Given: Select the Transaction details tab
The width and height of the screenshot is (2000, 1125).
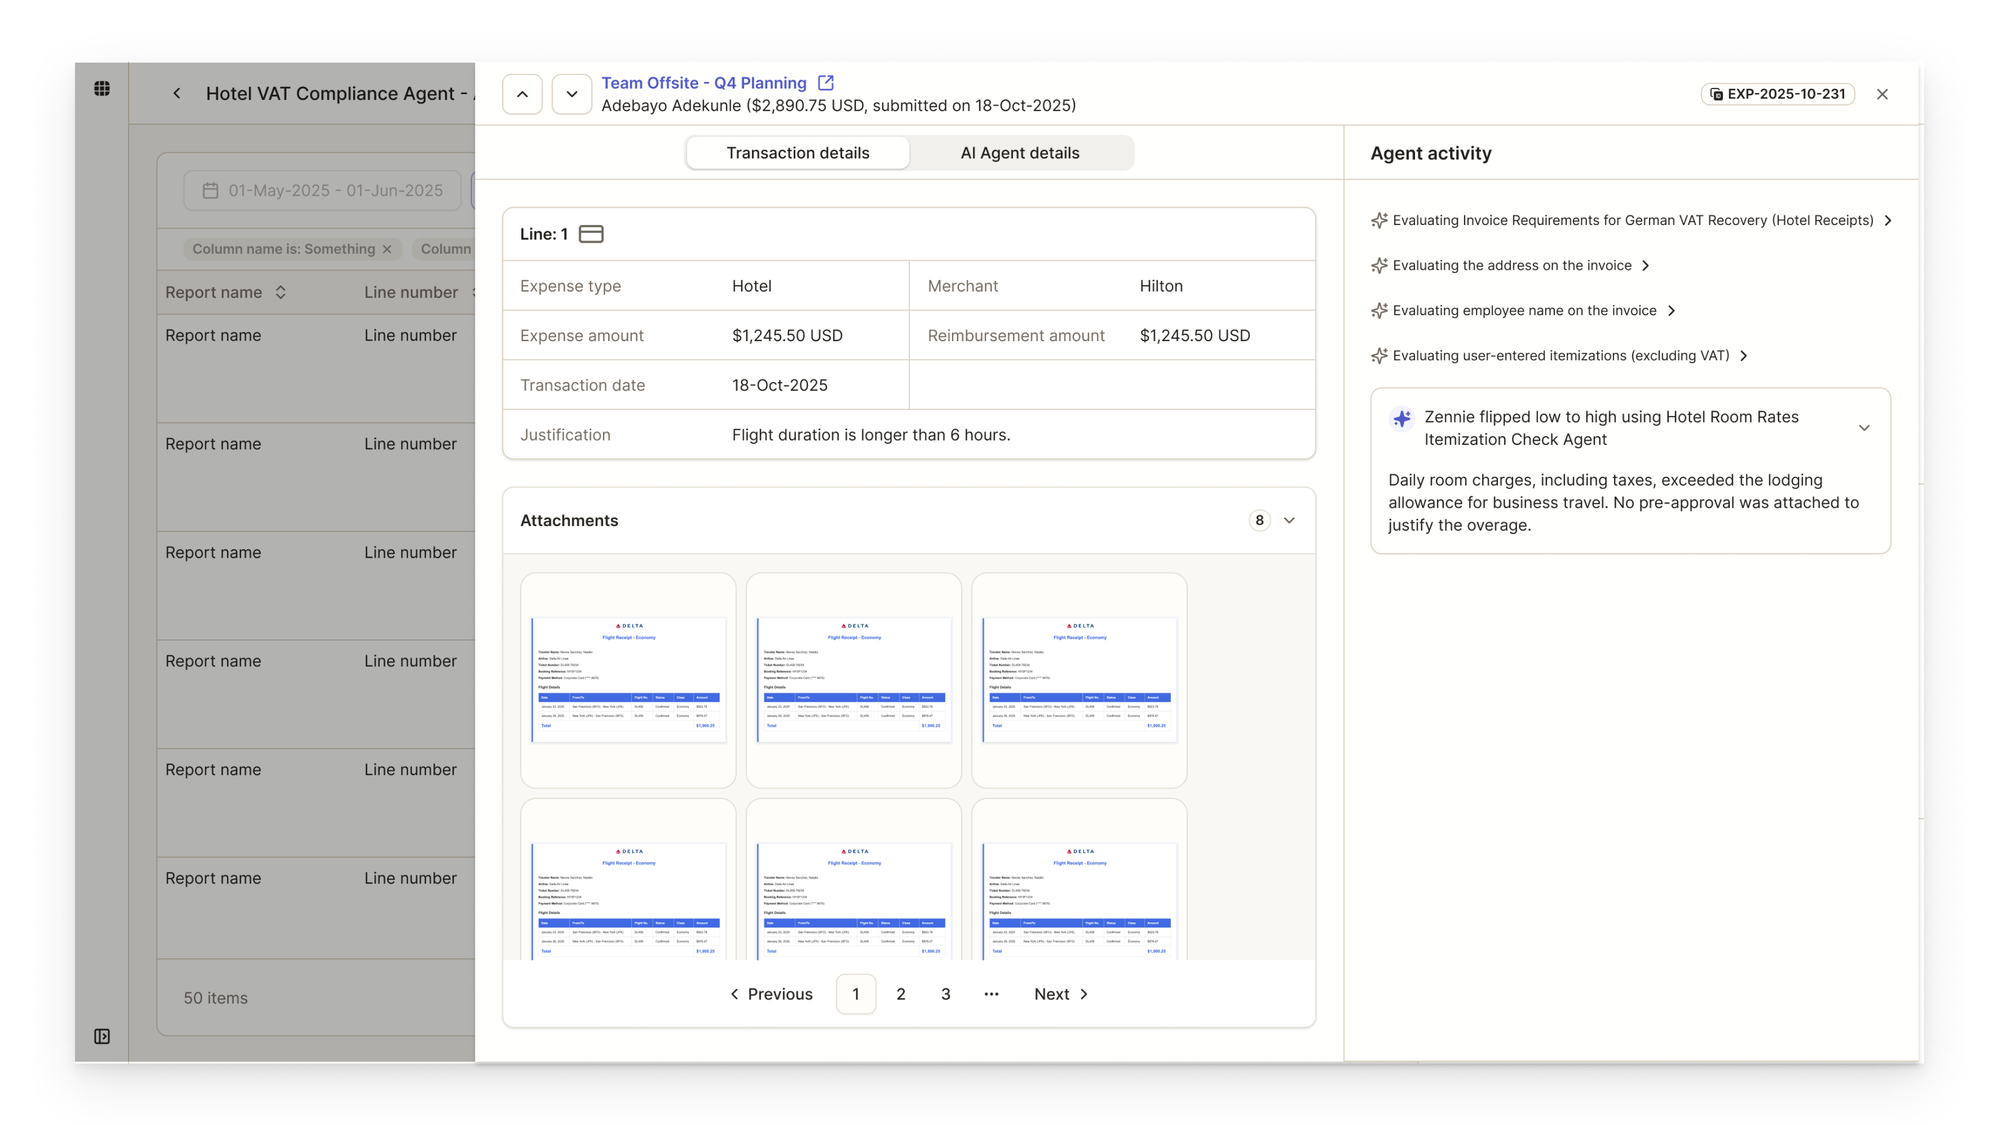Looking at the screenshot, I should [x=797, y=153].
